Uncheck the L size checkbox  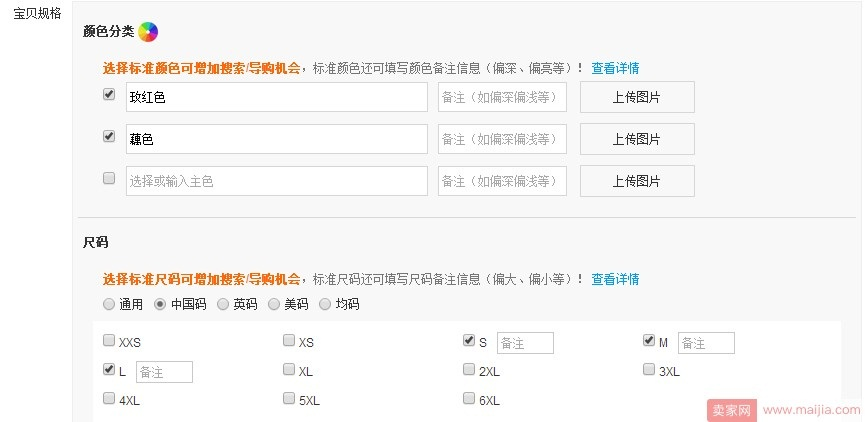pyautogui.click(x=109, y=369)
